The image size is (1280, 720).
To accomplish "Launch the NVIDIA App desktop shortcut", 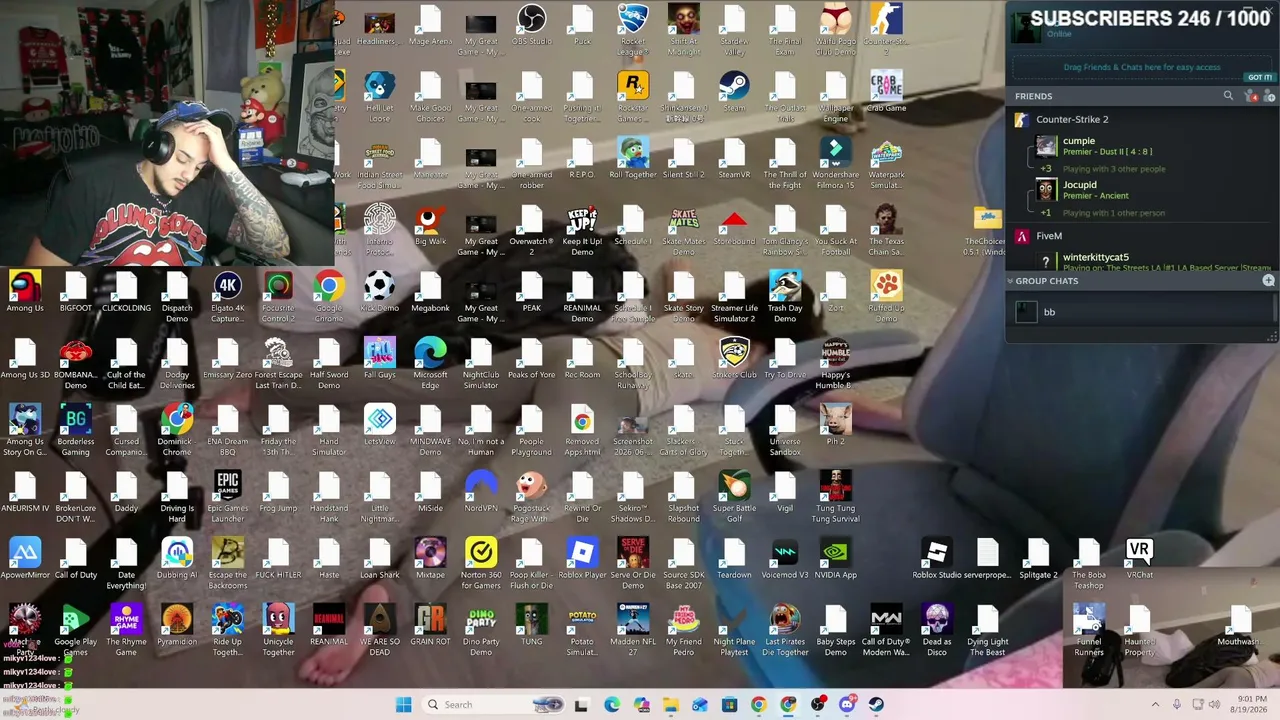I will point(835,559).
